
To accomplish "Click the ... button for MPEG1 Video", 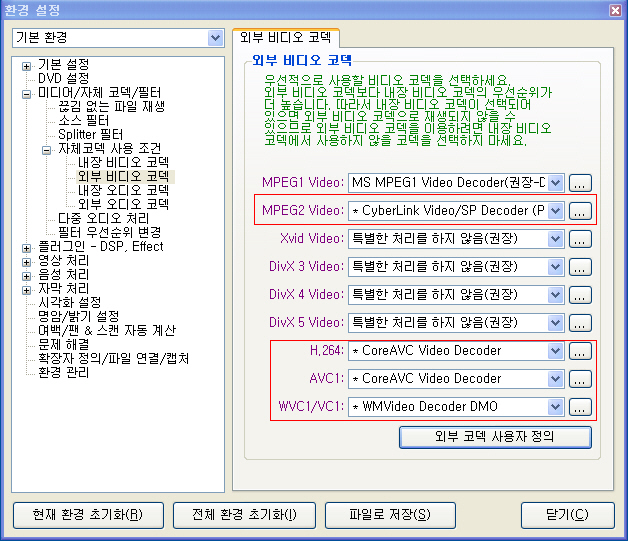I will 580,183.
